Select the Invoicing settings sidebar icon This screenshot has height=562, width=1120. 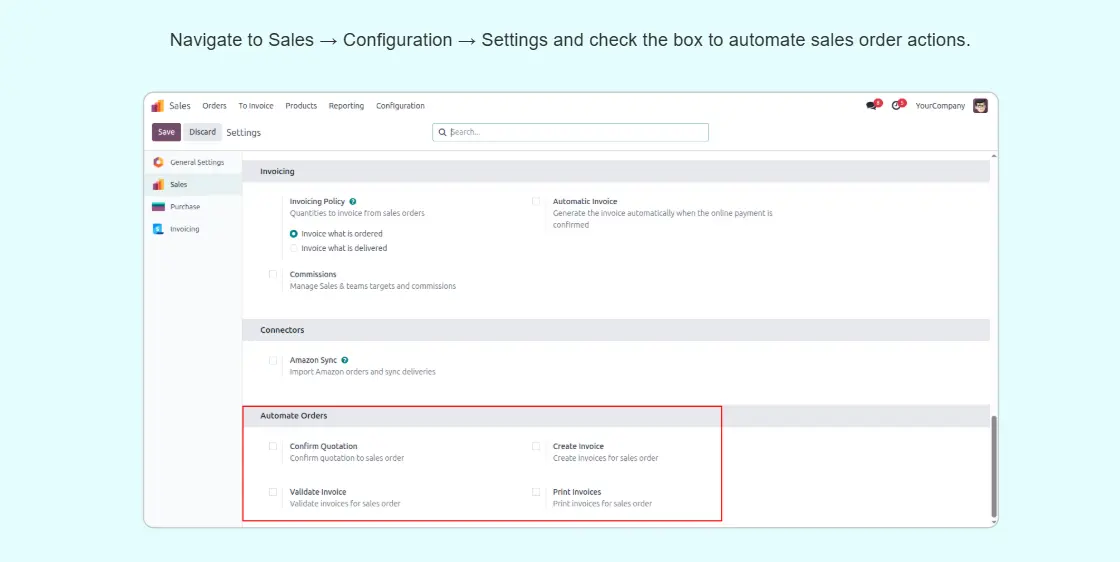[x=158, y=229]
